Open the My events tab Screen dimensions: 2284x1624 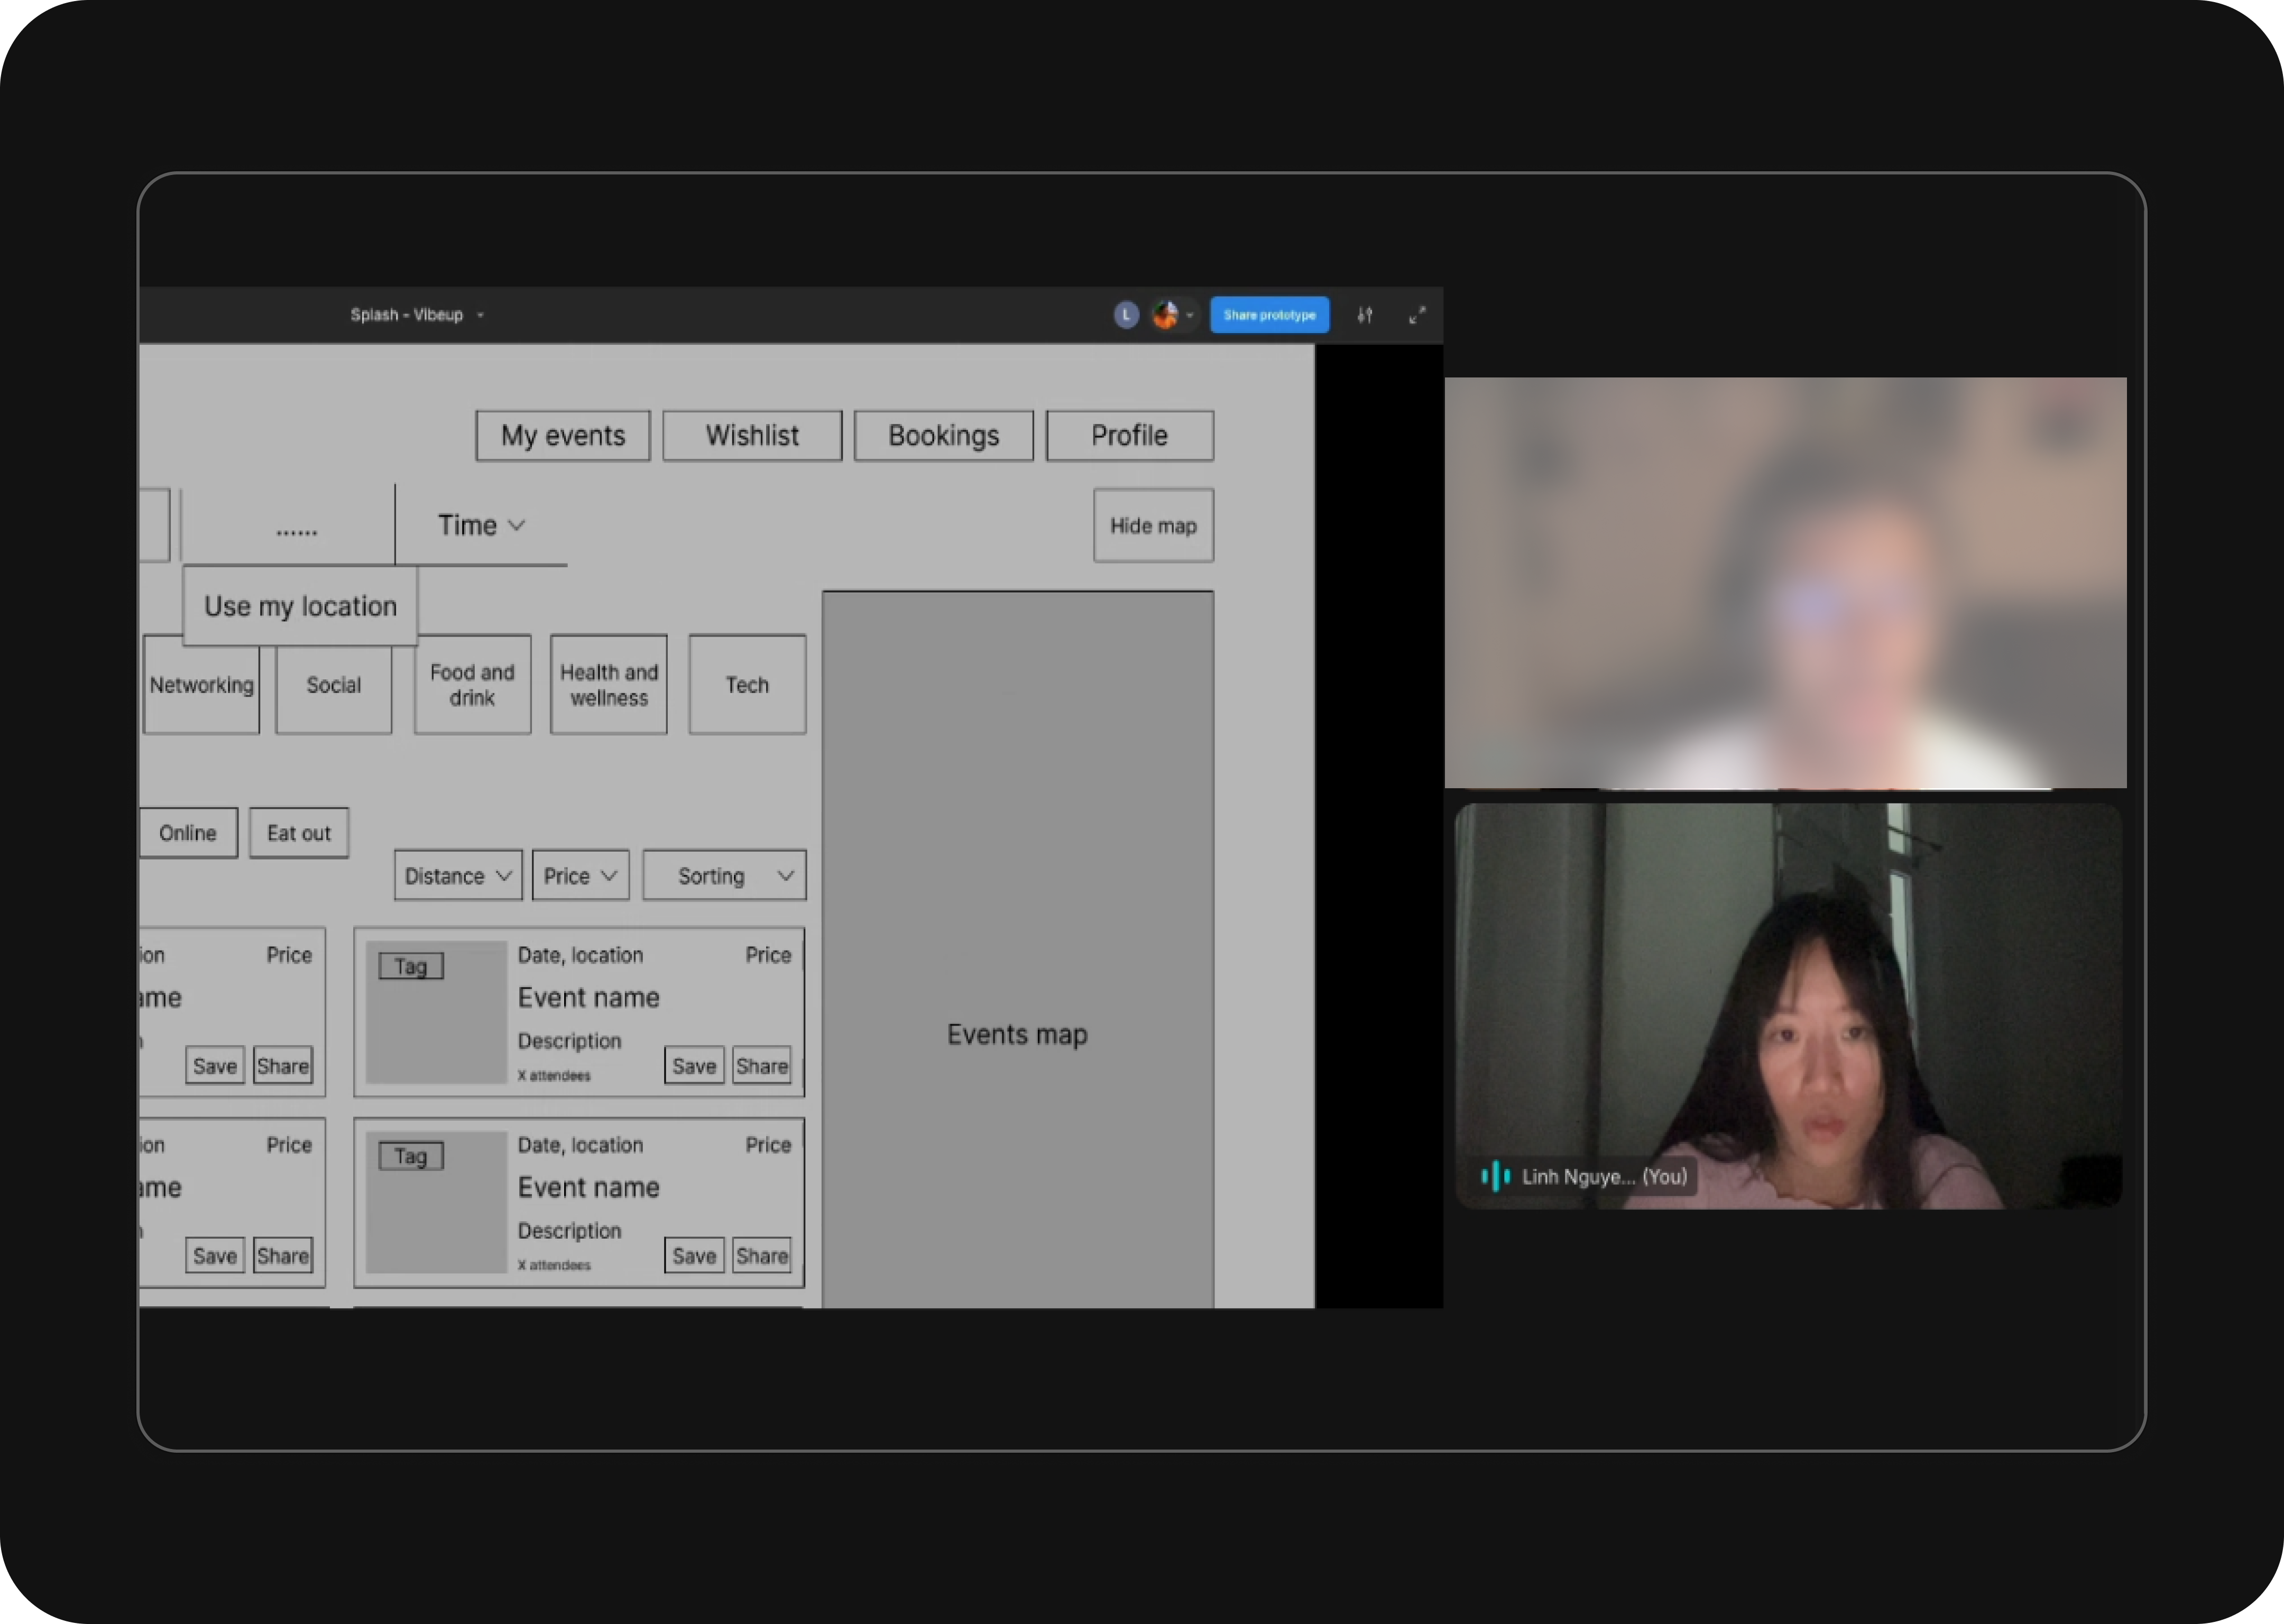point(563,436)
